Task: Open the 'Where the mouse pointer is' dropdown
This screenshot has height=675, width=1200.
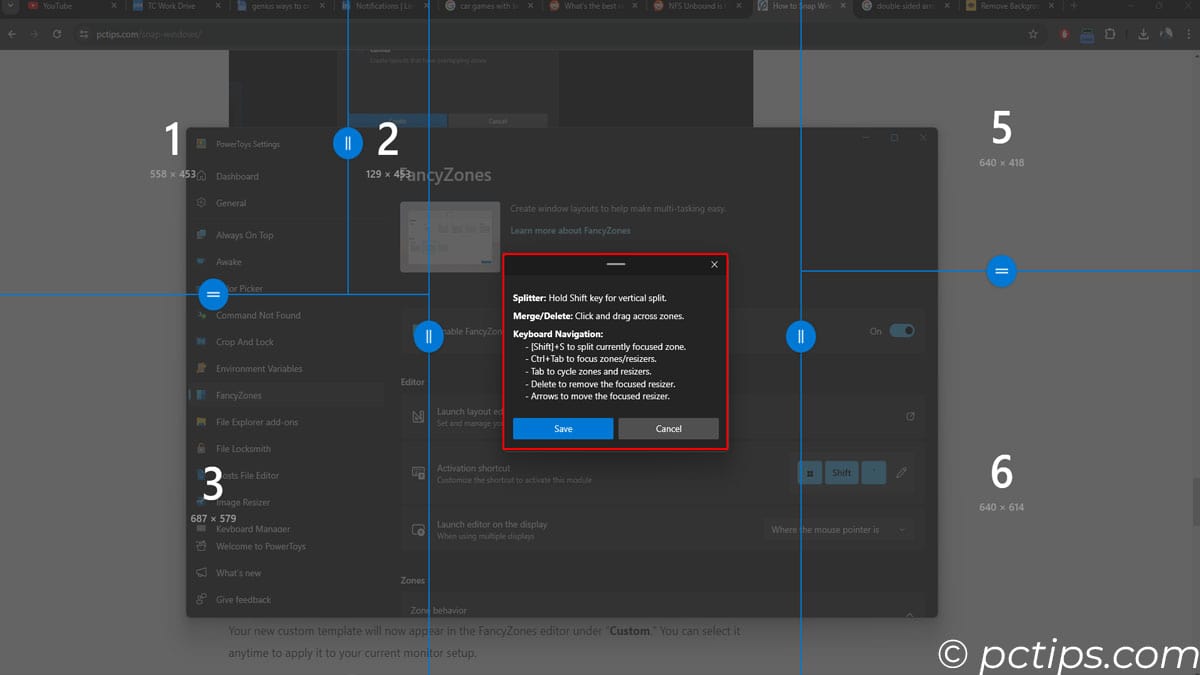Action: [838, 530]
